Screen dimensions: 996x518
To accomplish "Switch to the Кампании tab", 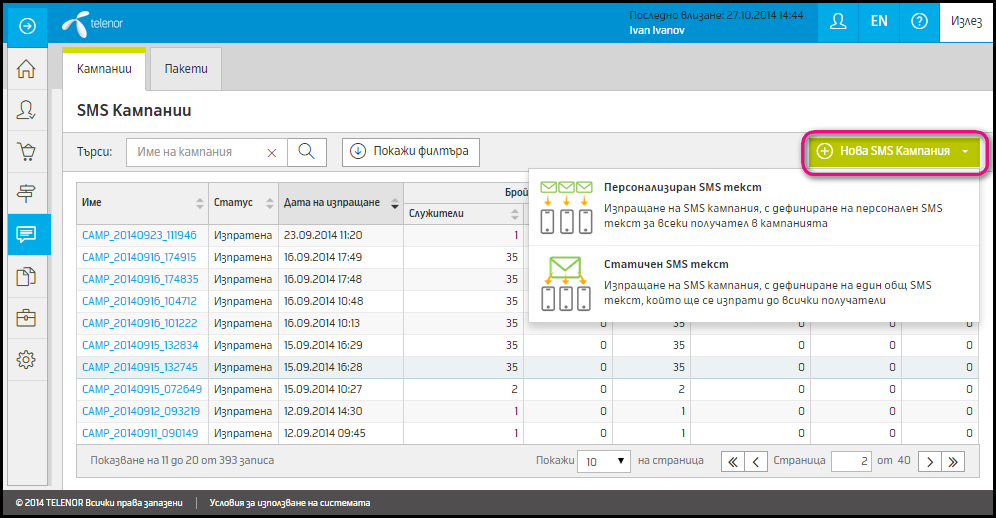I will [104, 69].
